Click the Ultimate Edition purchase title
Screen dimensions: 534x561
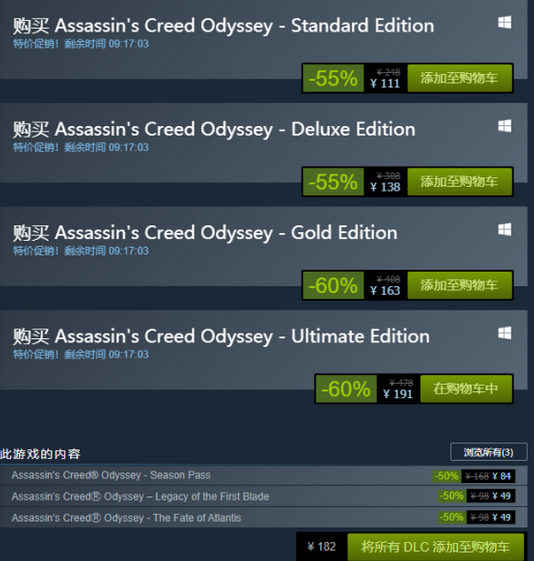(221, 336)
